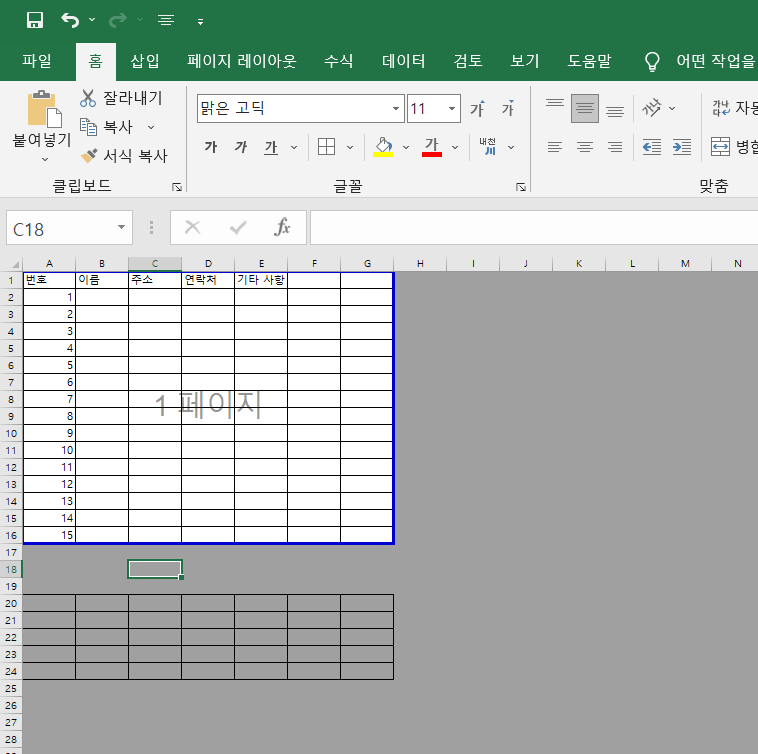This screenshot has height=754, width=758.
Task: Open the 데이터 tab
Action: click(403, 61)
